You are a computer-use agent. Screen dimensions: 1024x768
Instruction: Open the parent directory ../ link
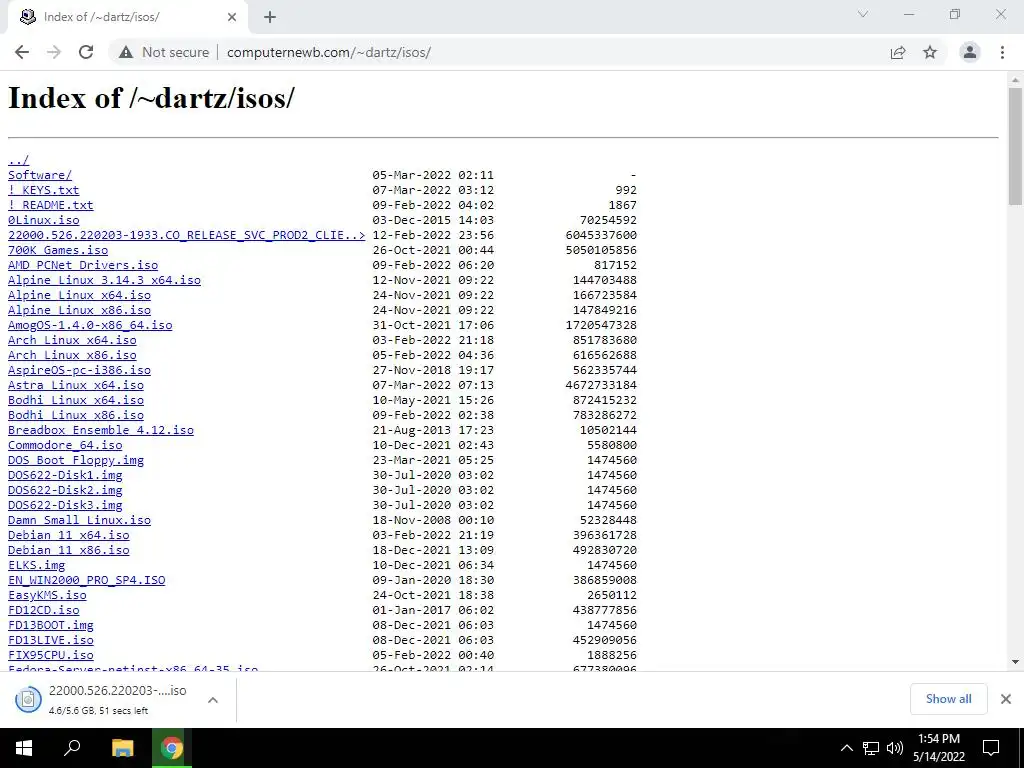(x=18, y=160)
